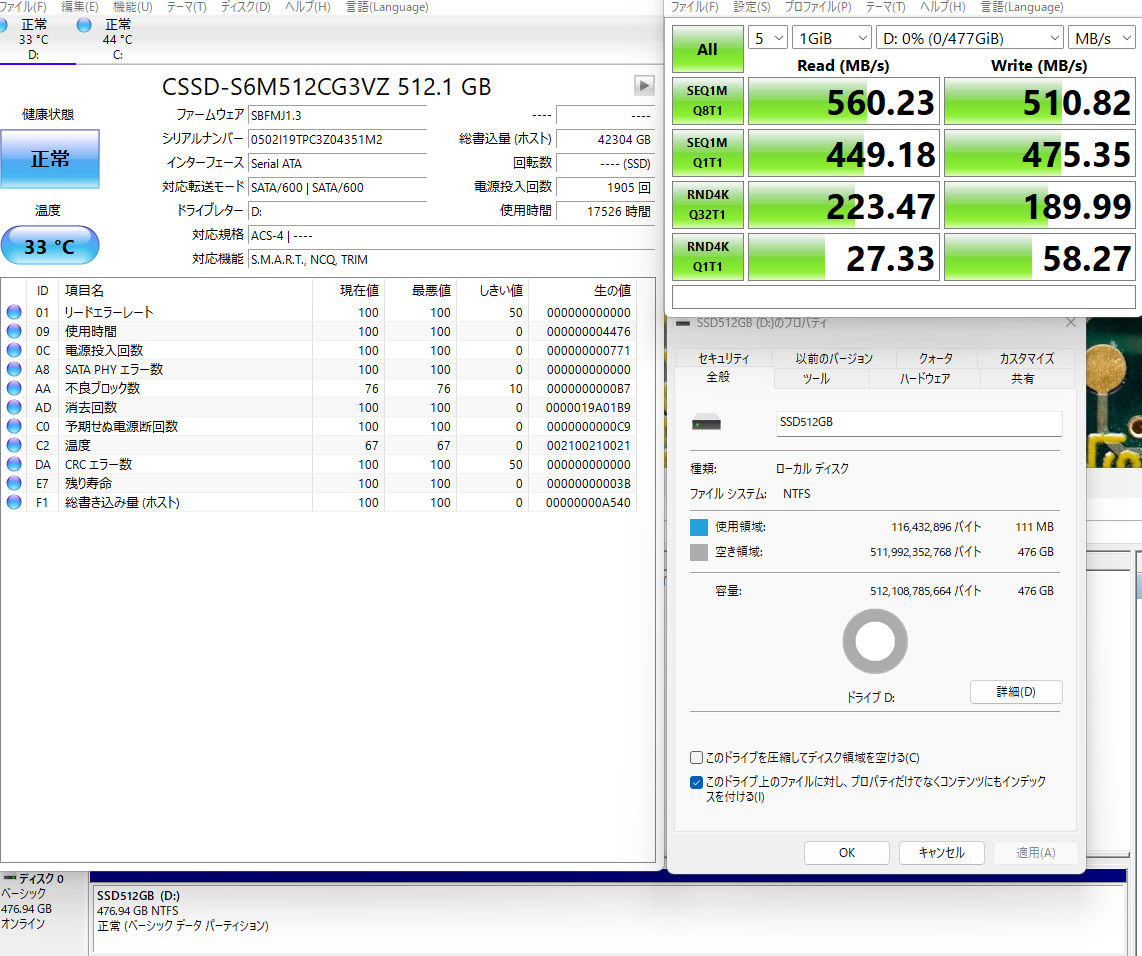
Task: Click the 詳細(D) button
Action: 1015,692
